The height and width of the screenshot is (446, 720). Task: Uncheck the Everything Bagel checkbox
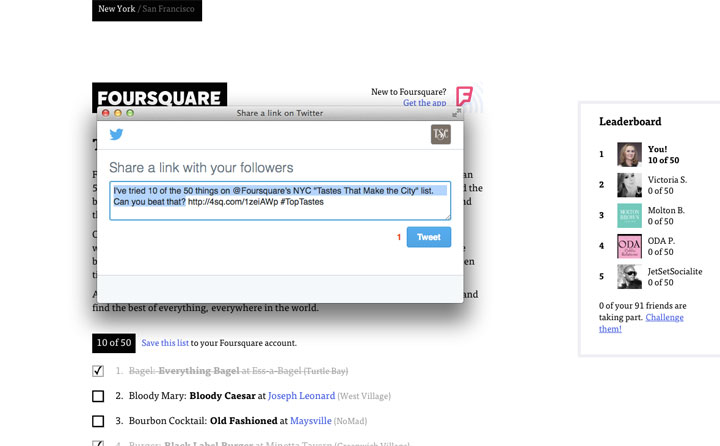[x=98, y=371]
